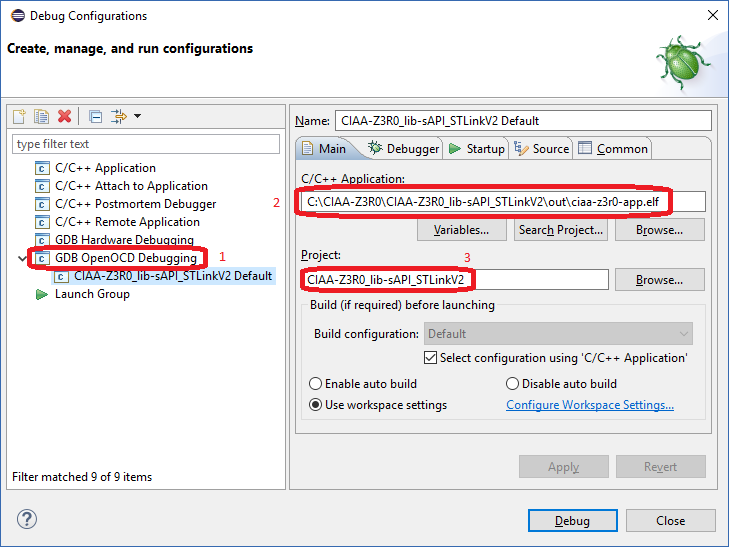Click the filter launch configurations icon
This screenshot has width=729, height=547.
[119, 116]
